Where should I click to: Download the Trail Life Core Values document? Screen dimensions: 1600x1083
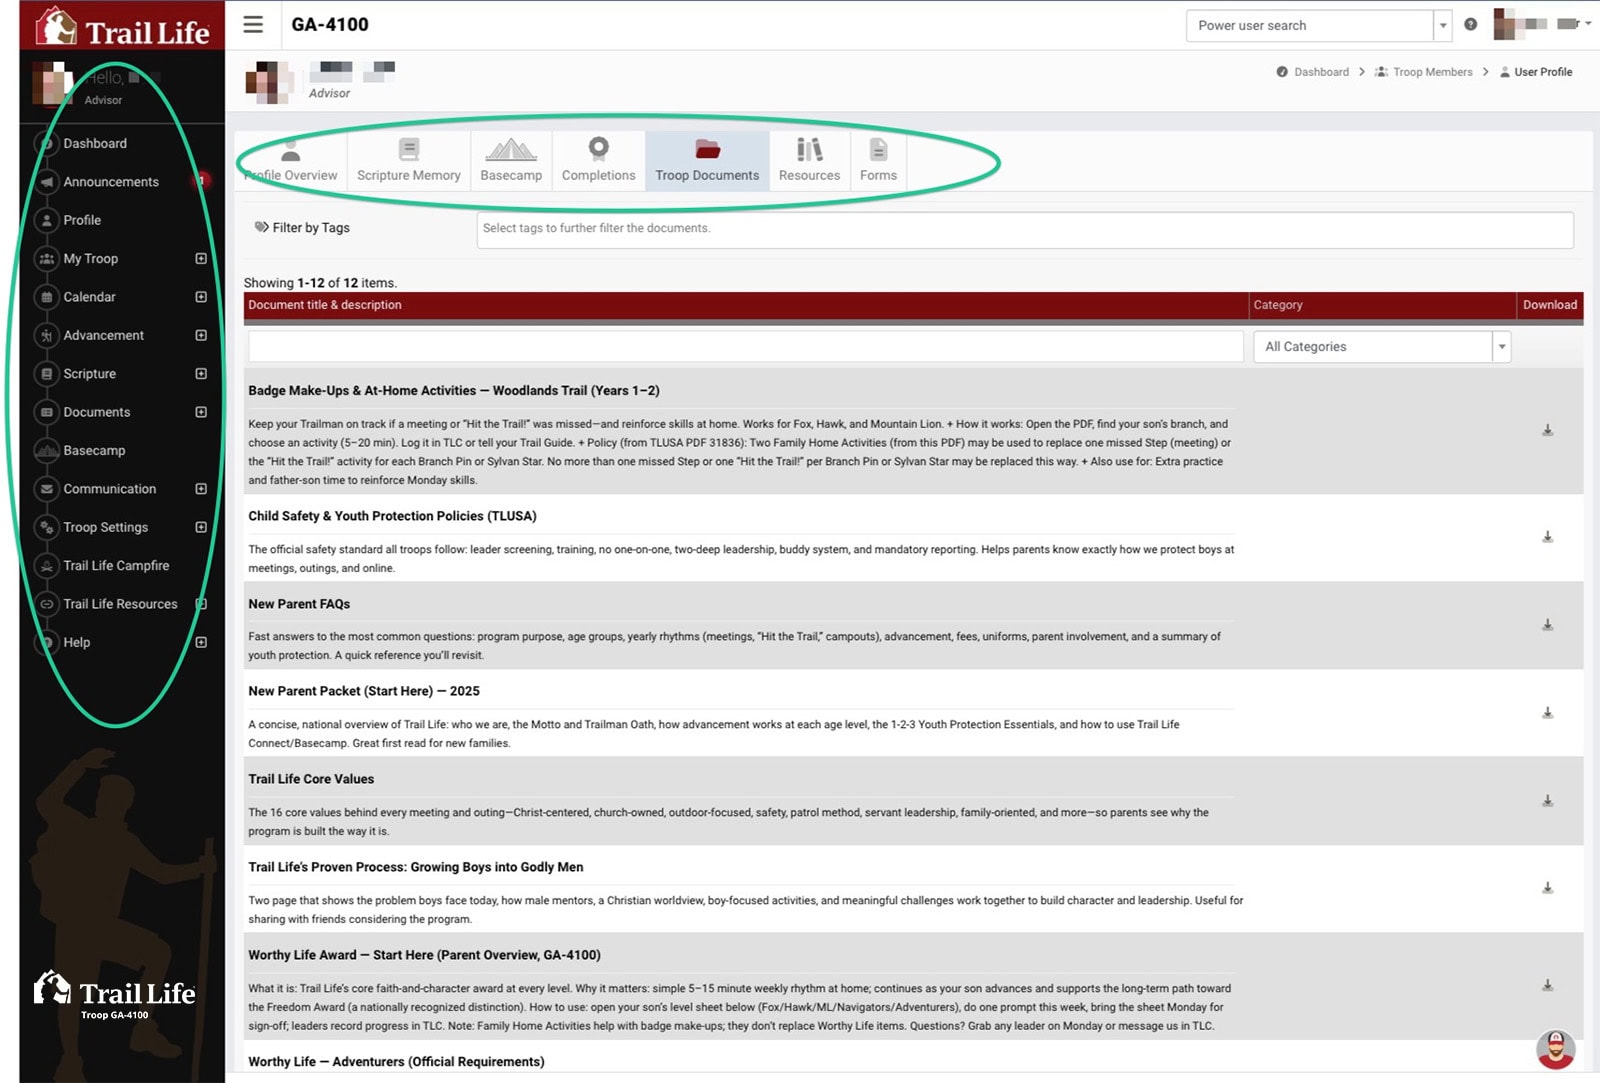coord(1547,801)
